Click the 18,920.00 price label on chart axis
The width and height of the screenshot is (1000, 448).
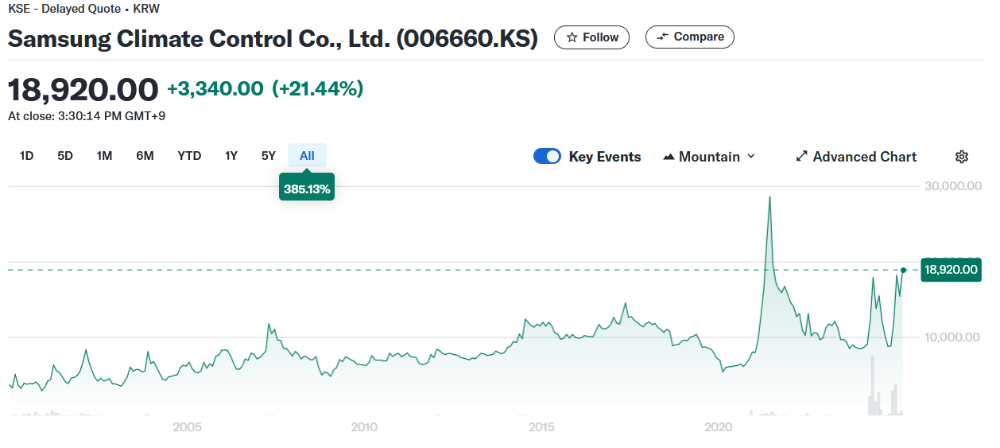(x=951, y=270)
